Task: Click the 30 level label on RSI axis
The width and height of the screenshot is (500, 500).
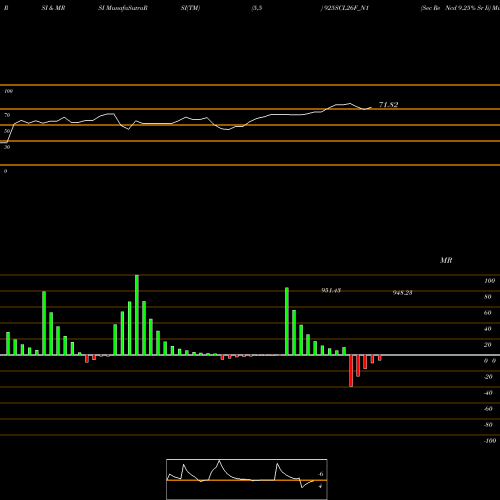Action: 7,147
